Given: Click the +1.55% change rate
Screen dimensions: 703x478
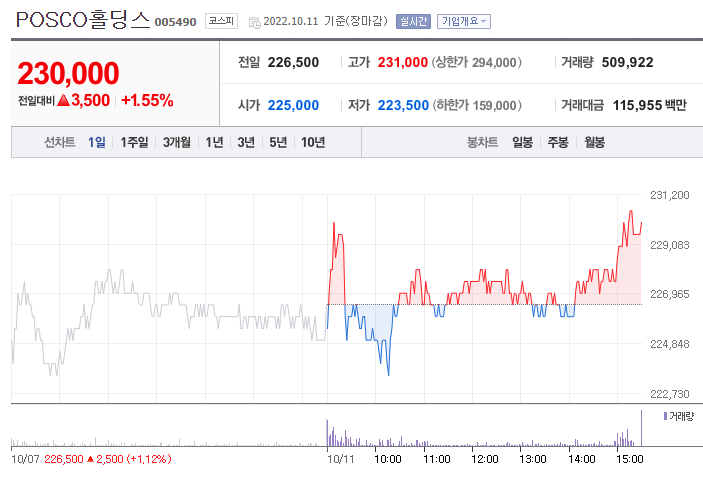Looking at the screenshot, I should click(x=147, y=100).
